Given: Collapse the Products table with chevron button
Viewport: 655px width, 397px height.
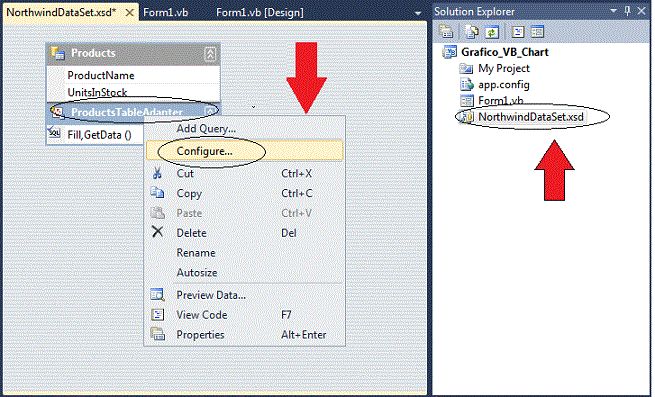Looking at the screenshot, I should (x=210, y=54).
